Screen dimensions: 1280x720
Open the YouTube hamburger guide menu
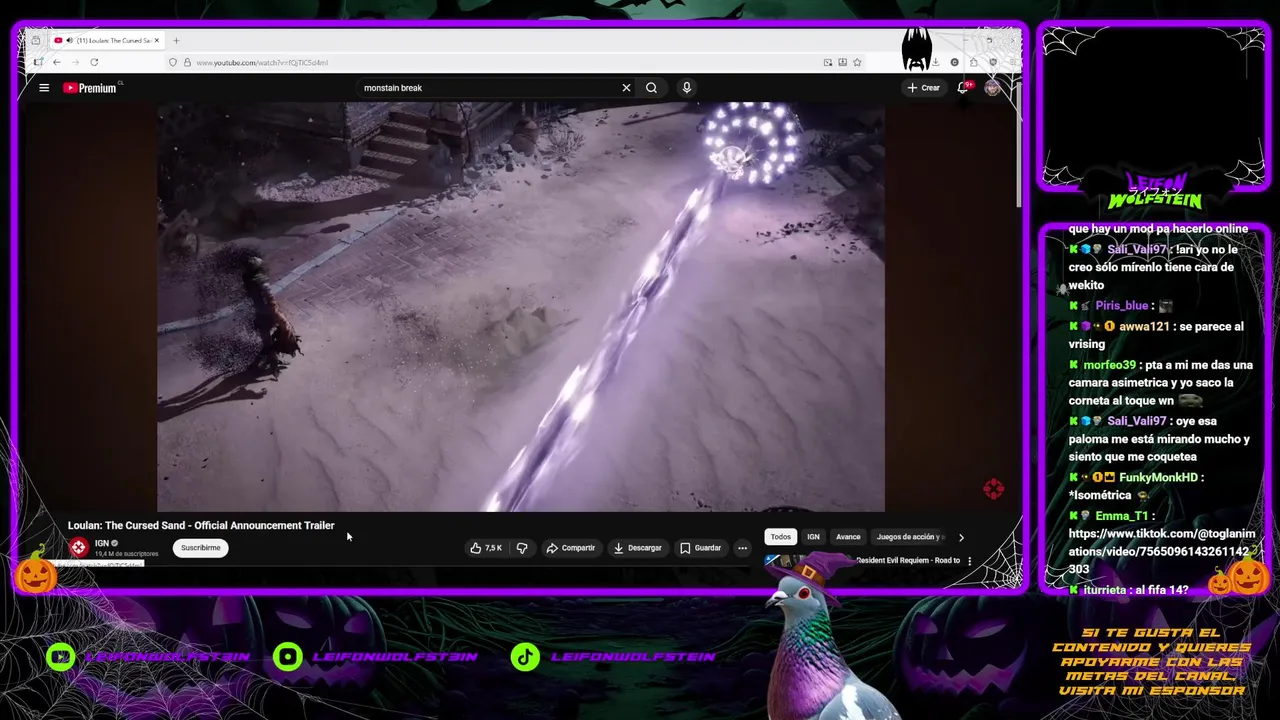(44, 88)
